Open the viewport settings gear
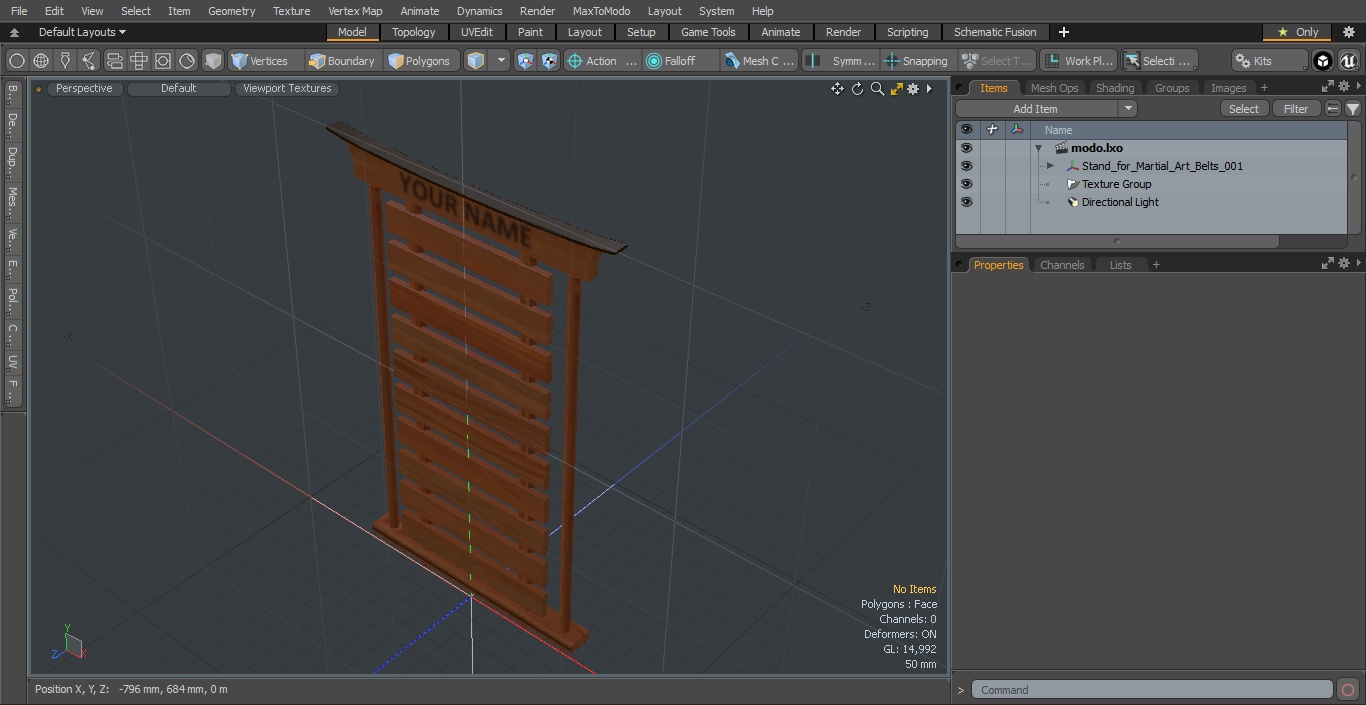This screenshot has height=705, width=1366. (913, 89)
